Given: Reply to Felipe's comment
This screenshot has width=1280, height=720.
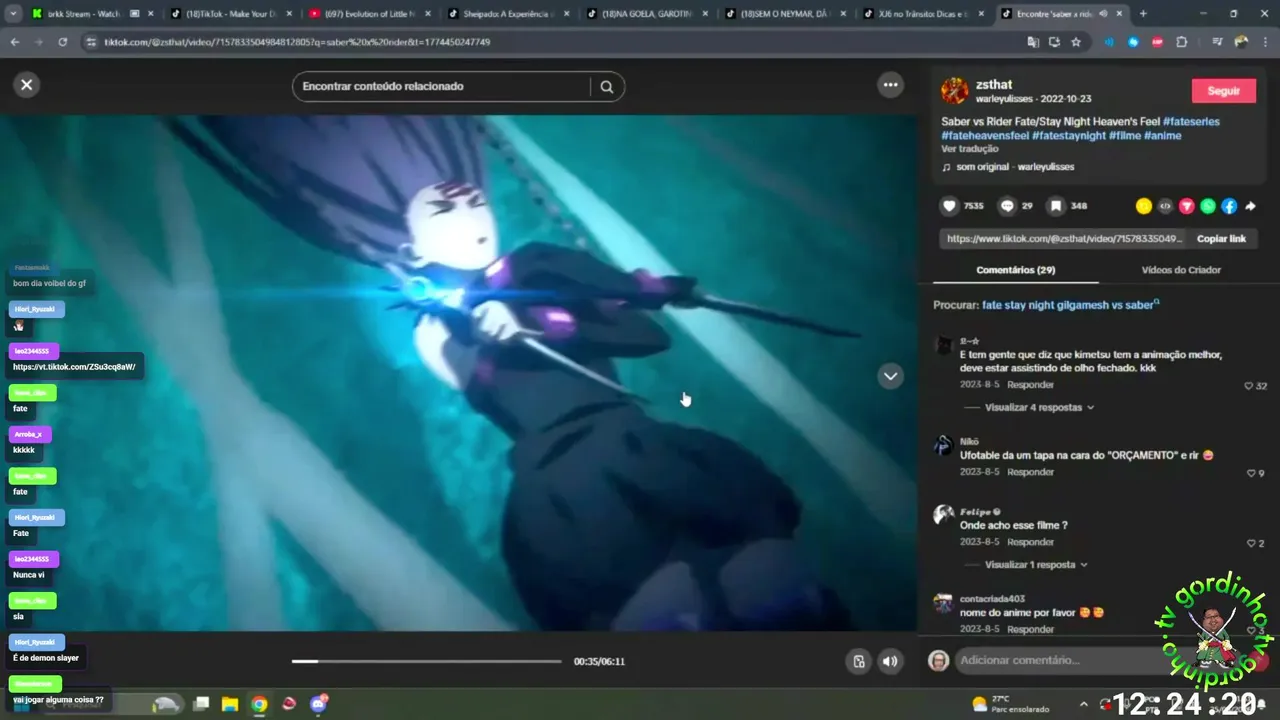Looking at the screenshot, I should [x=1030, y=542].
